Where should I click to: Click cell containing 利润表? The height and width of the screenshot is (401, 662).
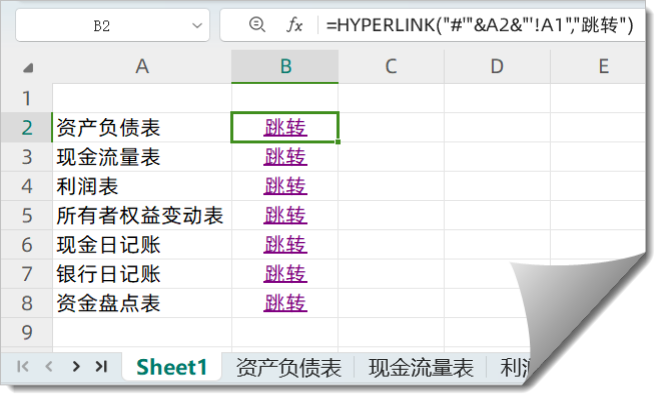click(x=142, y=186)
